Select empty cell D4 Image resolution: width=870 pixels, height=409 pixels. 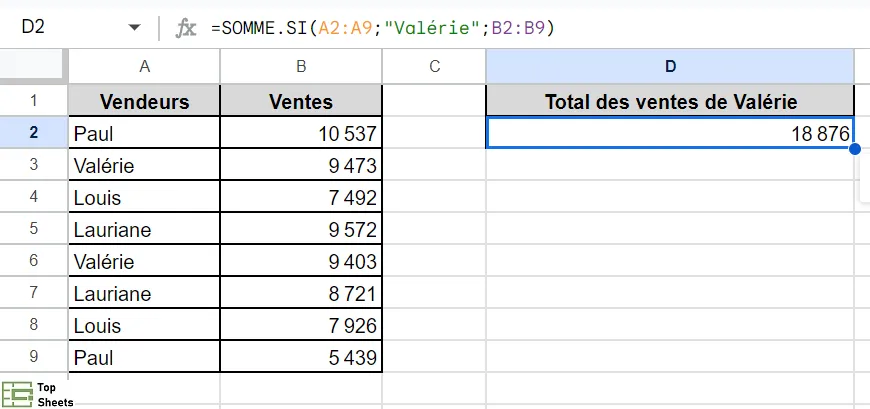coord(670,197)
